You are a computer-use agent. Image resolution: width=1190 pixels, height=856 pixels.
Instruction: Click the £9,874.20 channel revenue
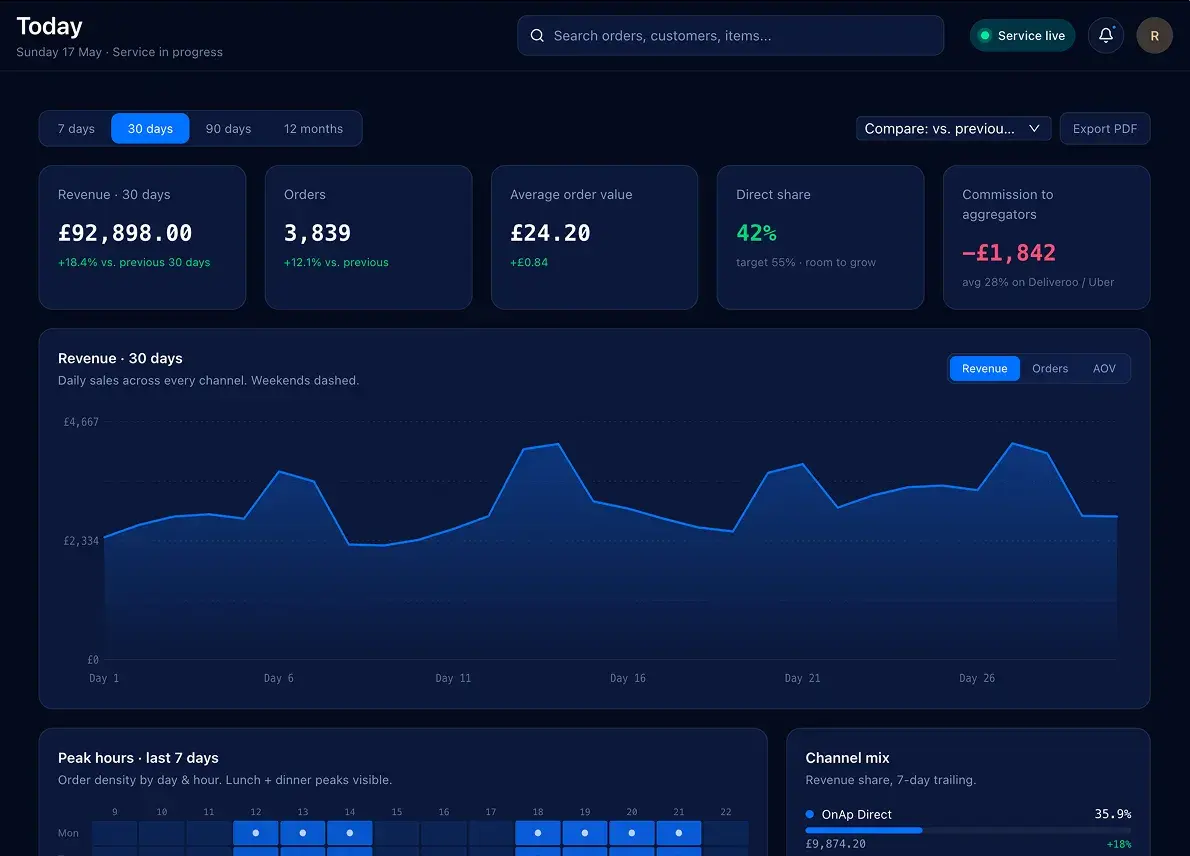point(836,844)
